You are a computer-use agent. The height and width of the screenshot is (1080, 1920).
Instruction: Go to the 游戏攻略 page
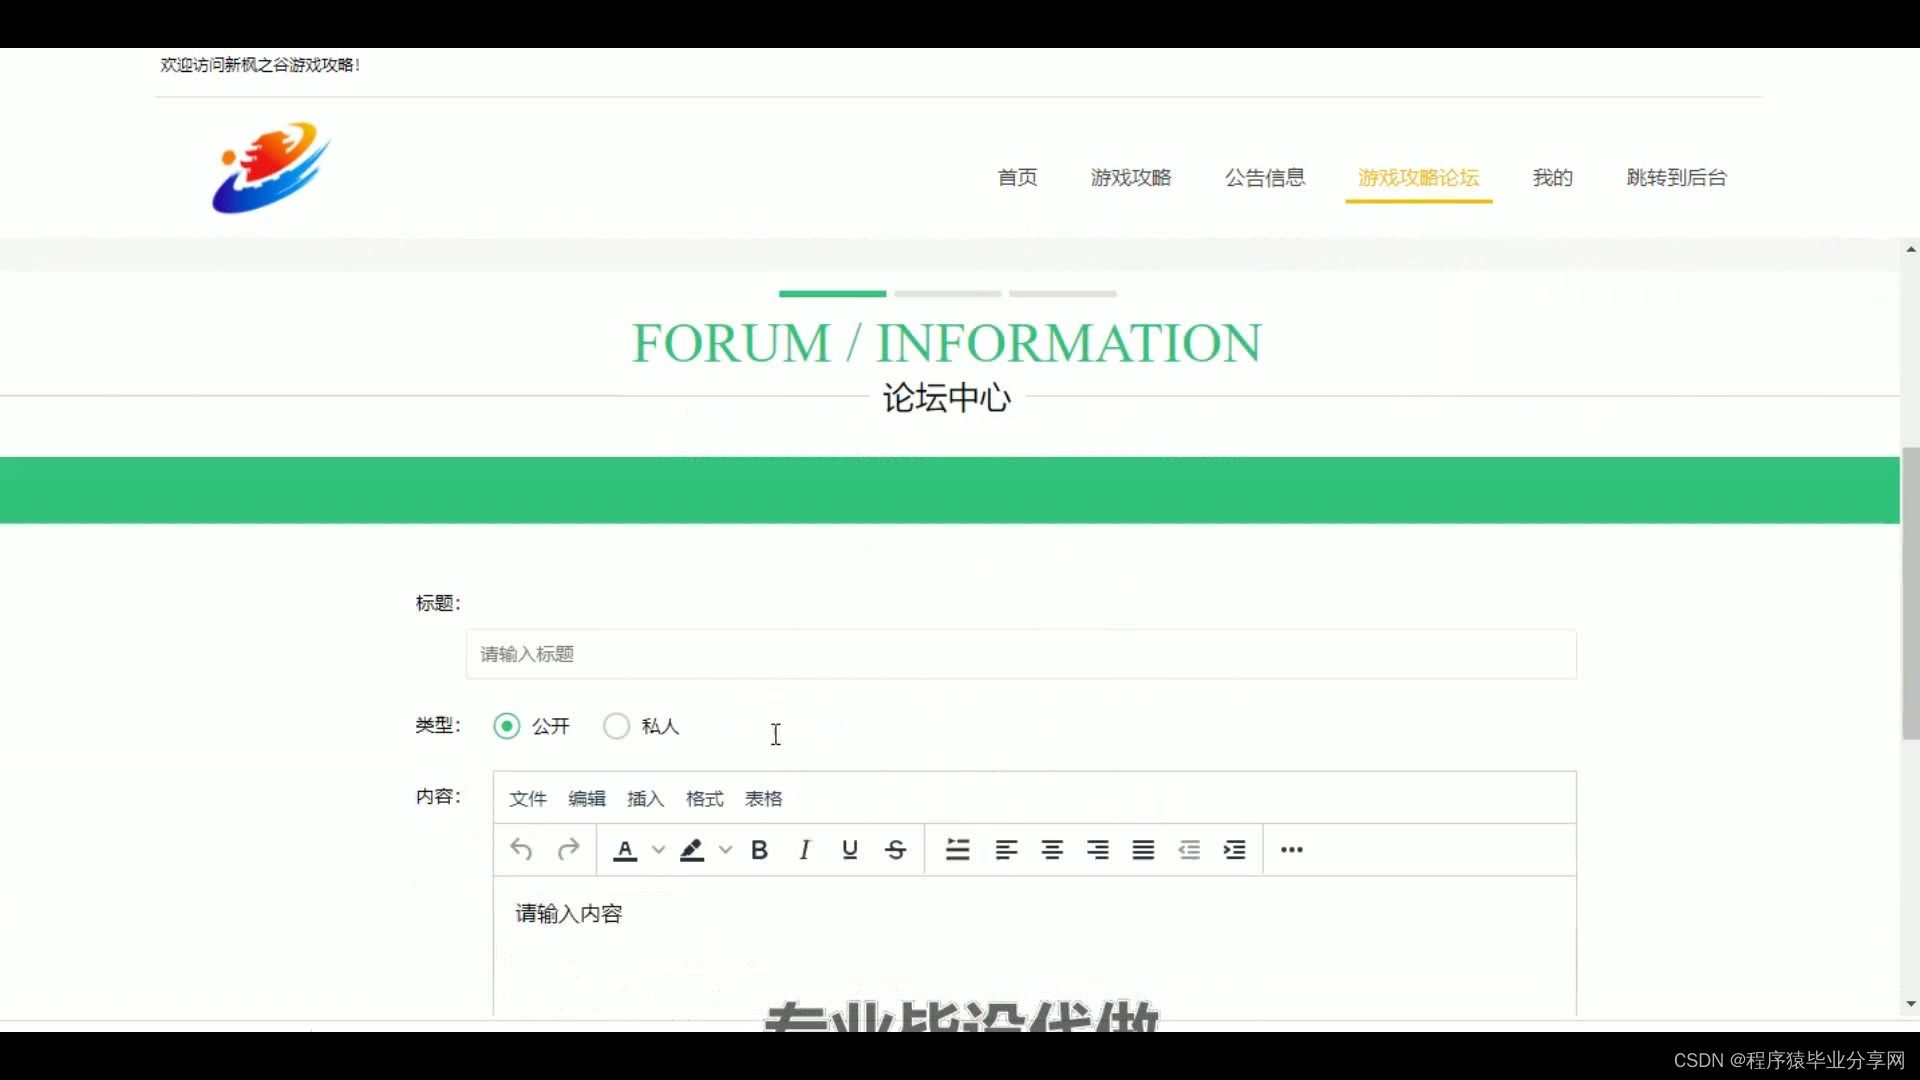pos(1131,178)
